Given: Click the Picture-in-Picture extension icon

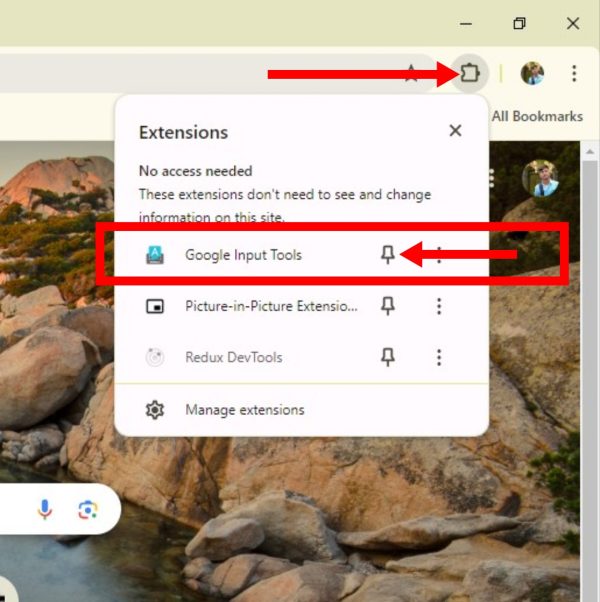Looking at the screenshot, I should [155, 306].
